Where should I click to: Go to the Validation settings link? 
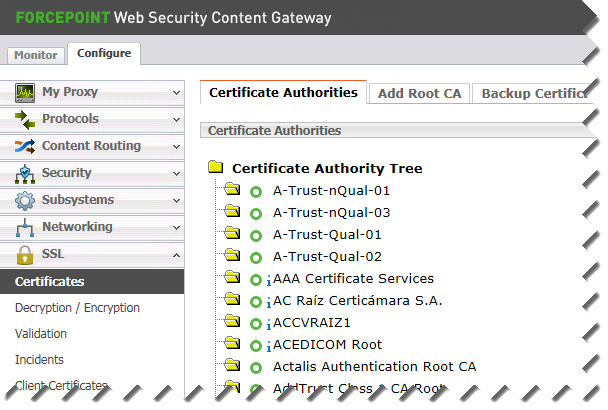(41, 334)
